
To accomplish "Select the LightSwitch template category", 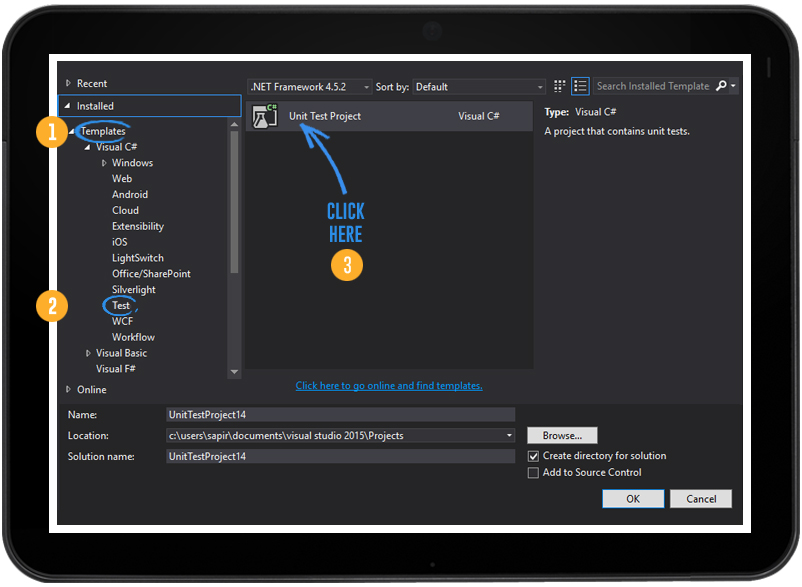I will tap(138, 258).
